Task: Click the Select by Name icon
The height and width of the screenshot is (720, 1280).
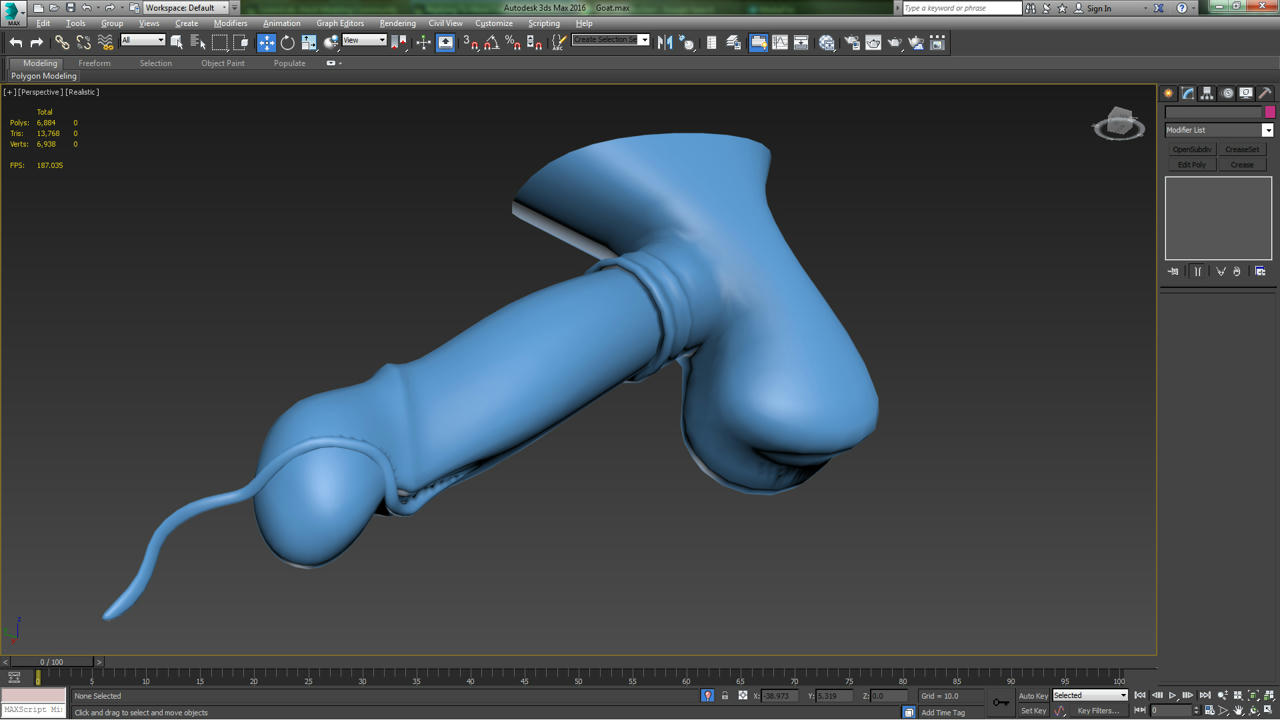Action: click(198, 42)
